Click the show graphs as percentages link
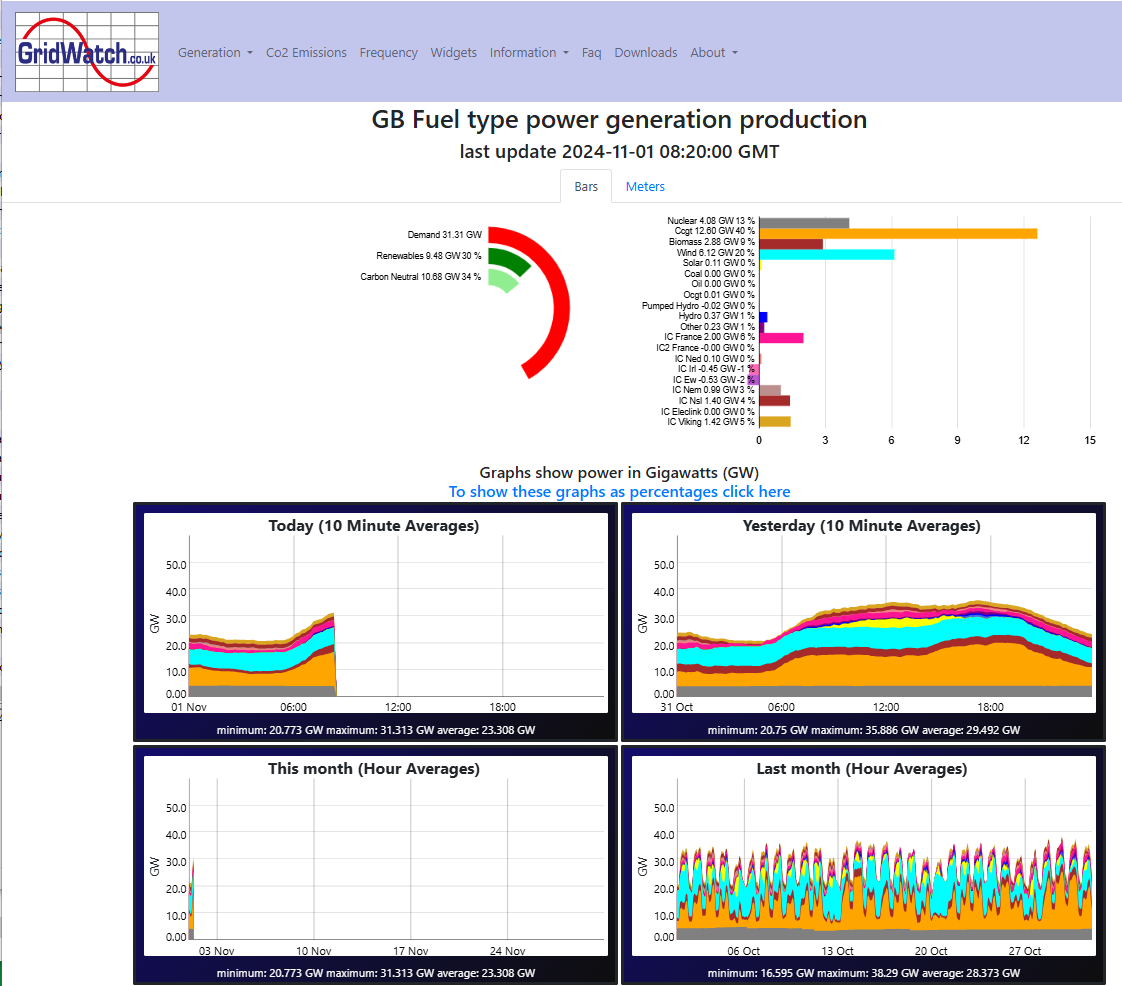This screenshot has width=1122, height=986. (619, 492)
